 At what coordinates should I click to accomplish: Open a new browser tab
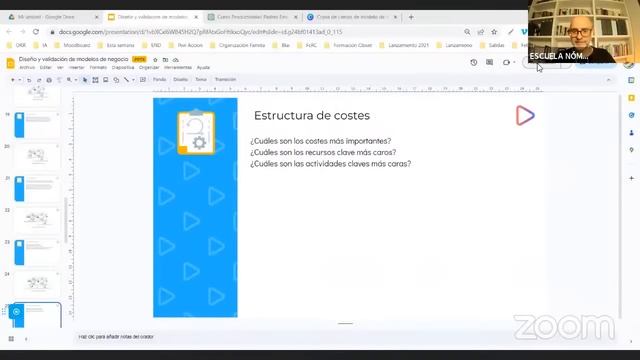tap(411, 17)
